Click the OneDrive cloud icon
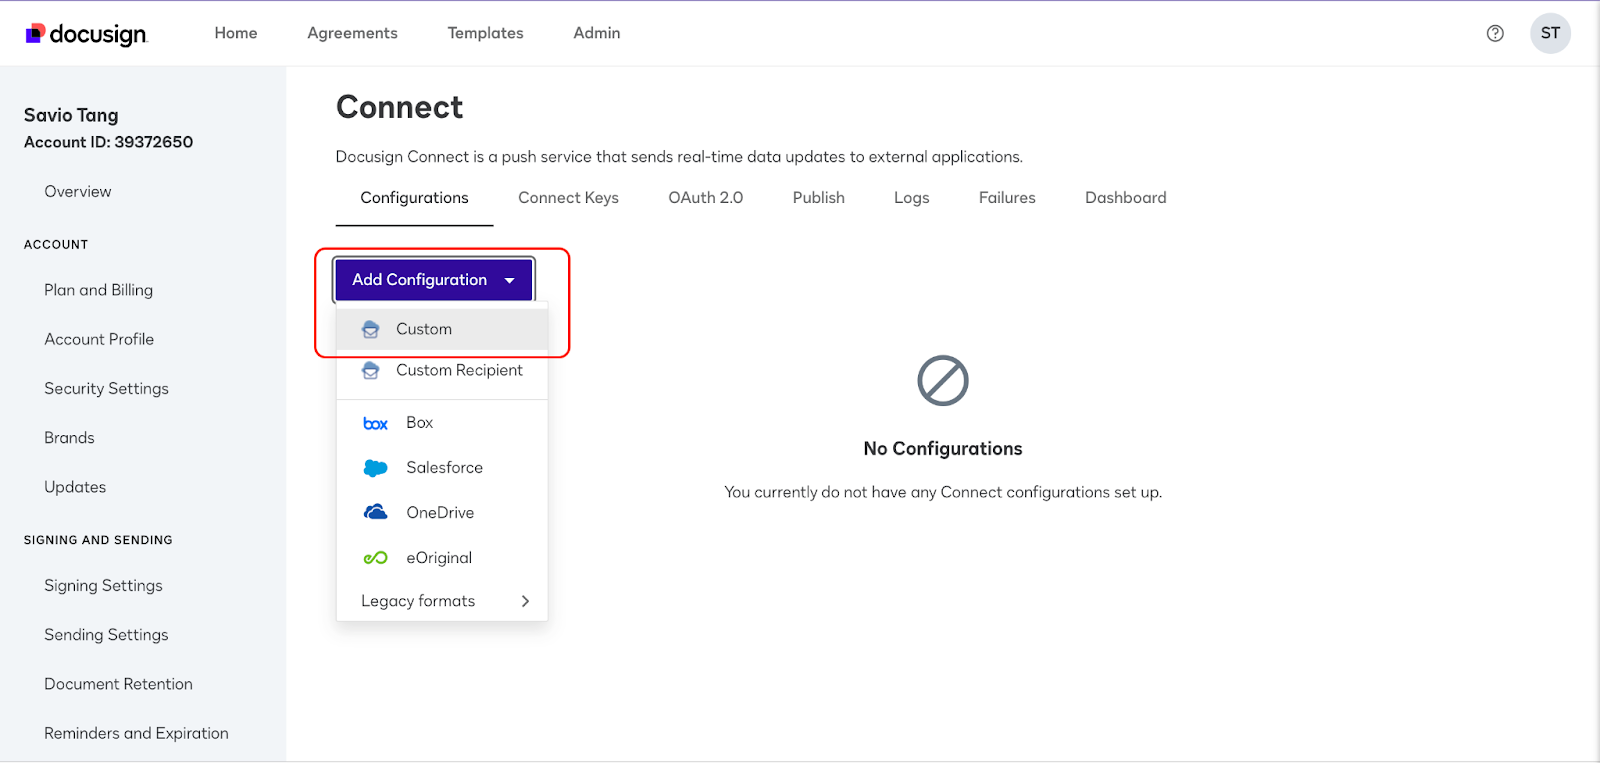The image size is (1600, 763). (375, 513)
